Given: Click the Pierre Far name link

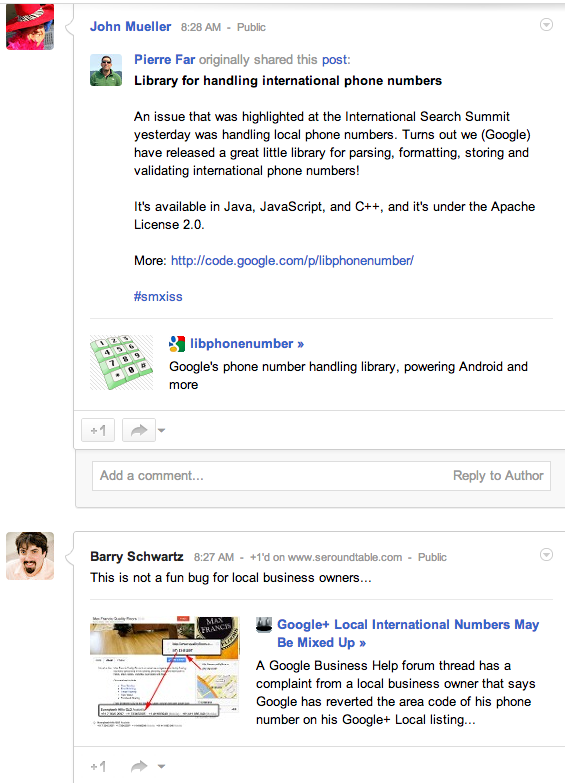Looking at the screenshot, I should (x=164, y=59).
